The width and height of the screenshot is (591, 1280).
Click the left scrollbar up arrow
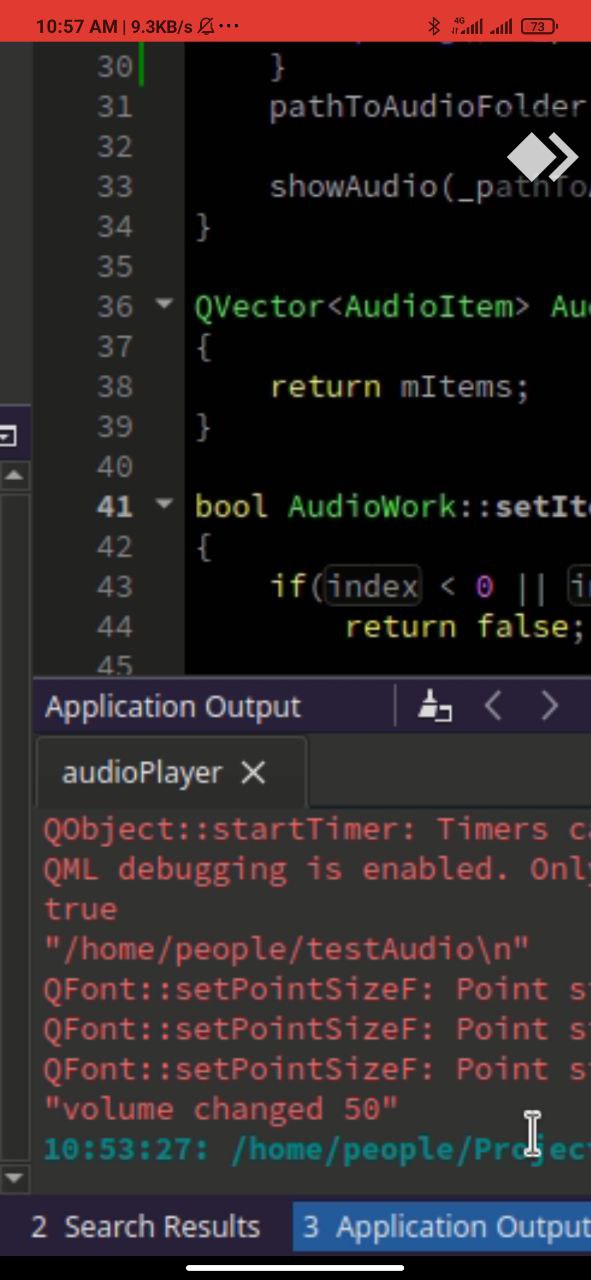pyautogui.click(x=14, y=477)
